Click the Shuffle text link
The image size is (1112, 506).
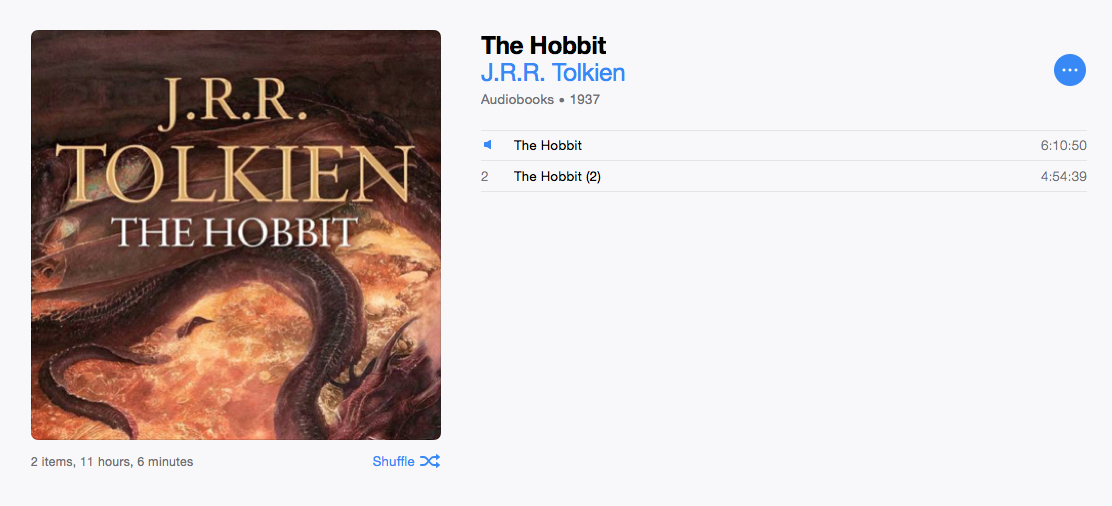(394, 461)
